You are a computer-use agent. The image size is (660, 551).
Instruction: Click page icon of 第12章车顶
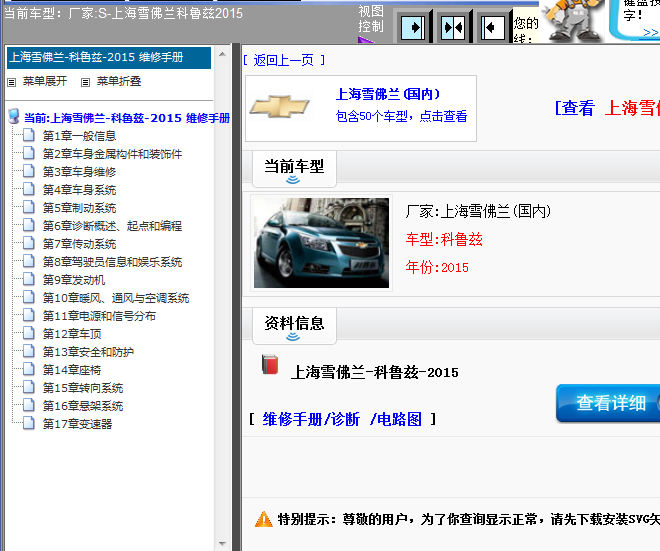[29, 333]
